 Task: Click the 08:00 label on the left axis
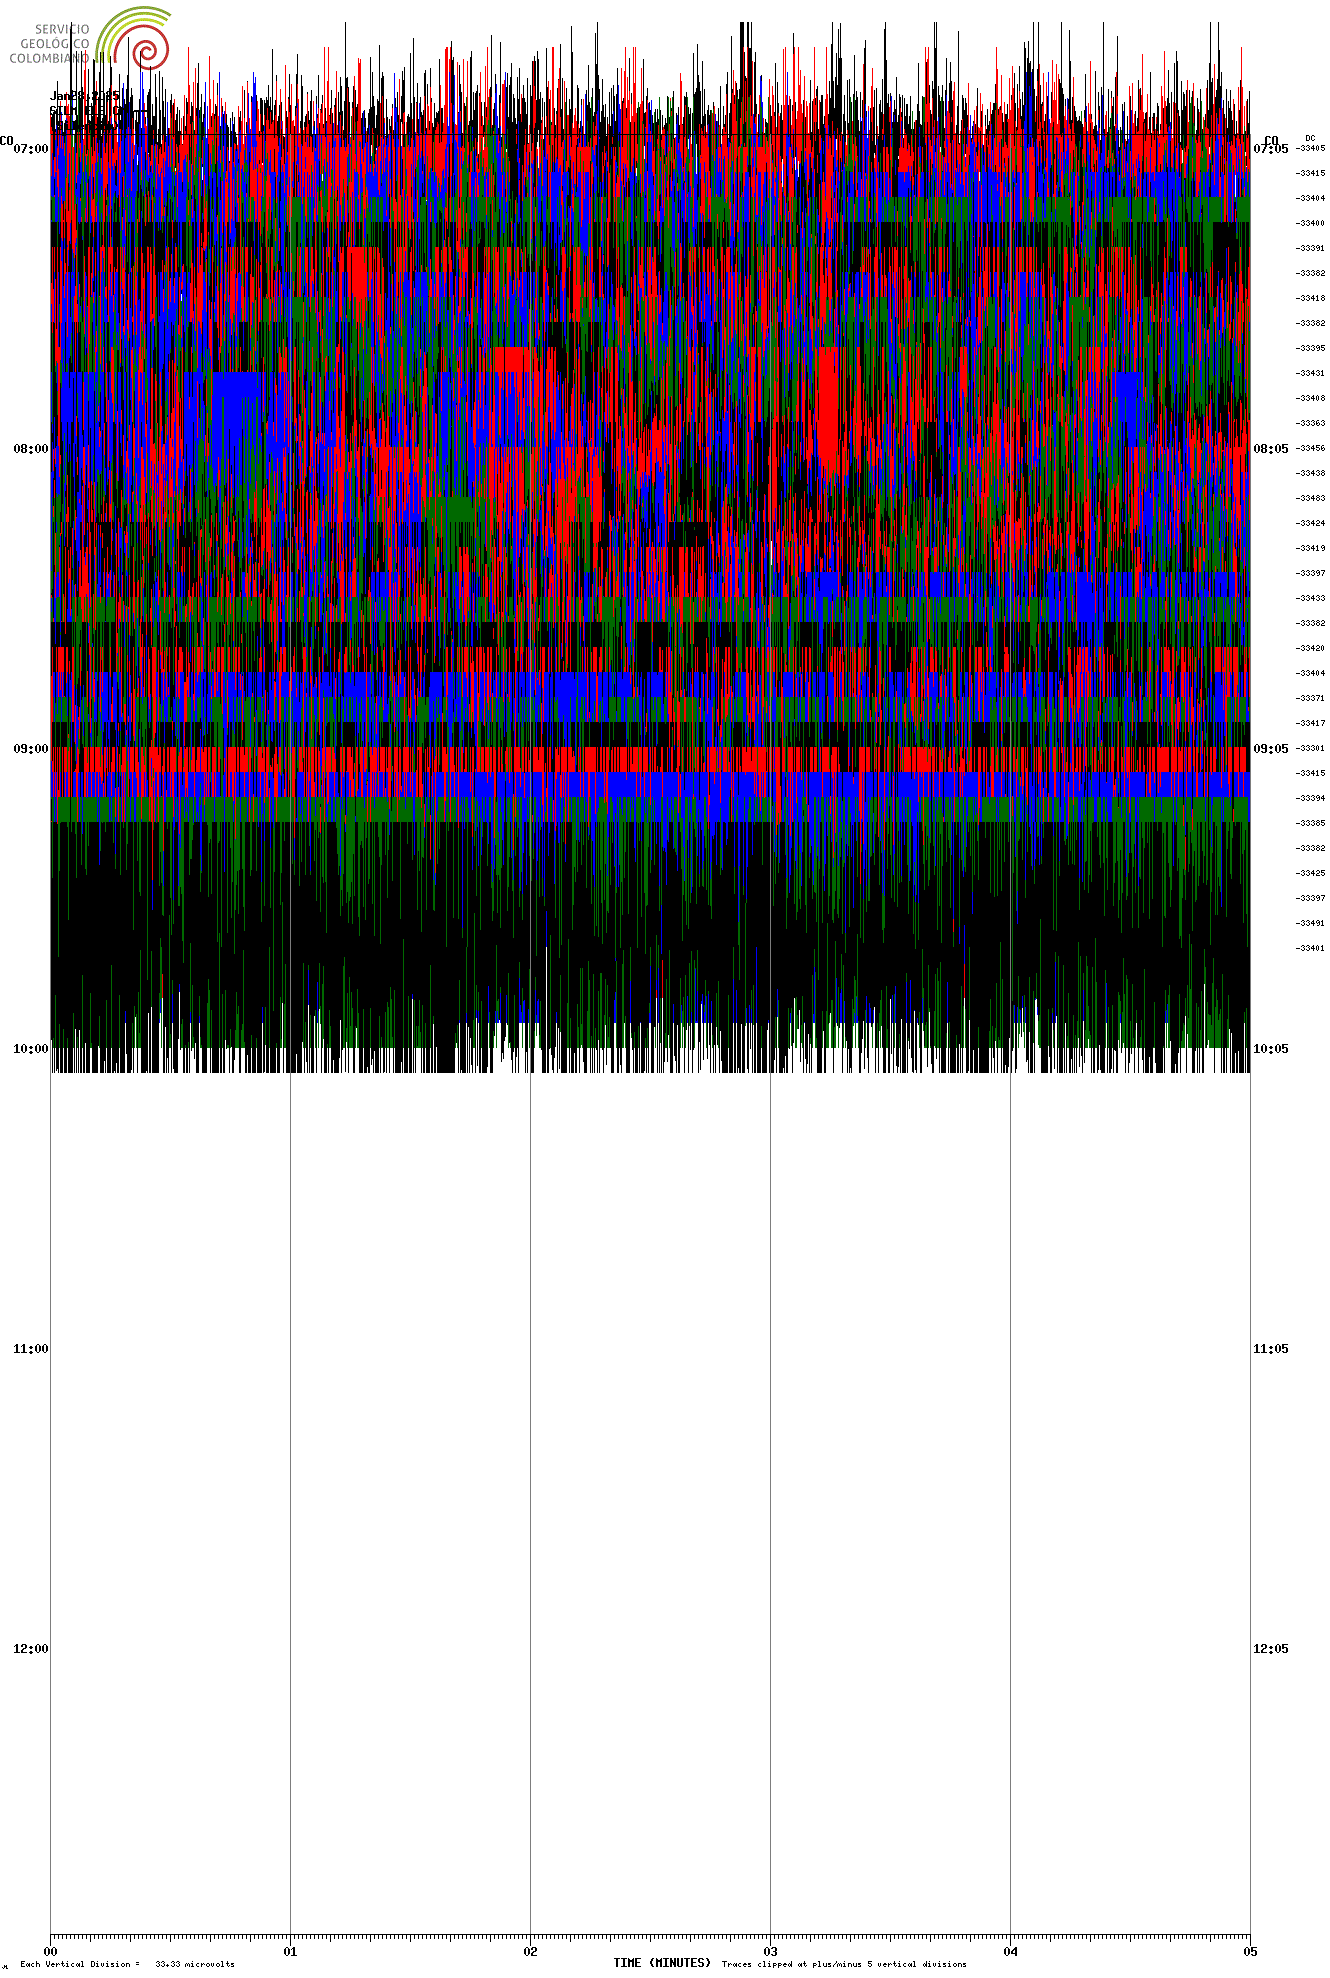click(x=30, y=449)
